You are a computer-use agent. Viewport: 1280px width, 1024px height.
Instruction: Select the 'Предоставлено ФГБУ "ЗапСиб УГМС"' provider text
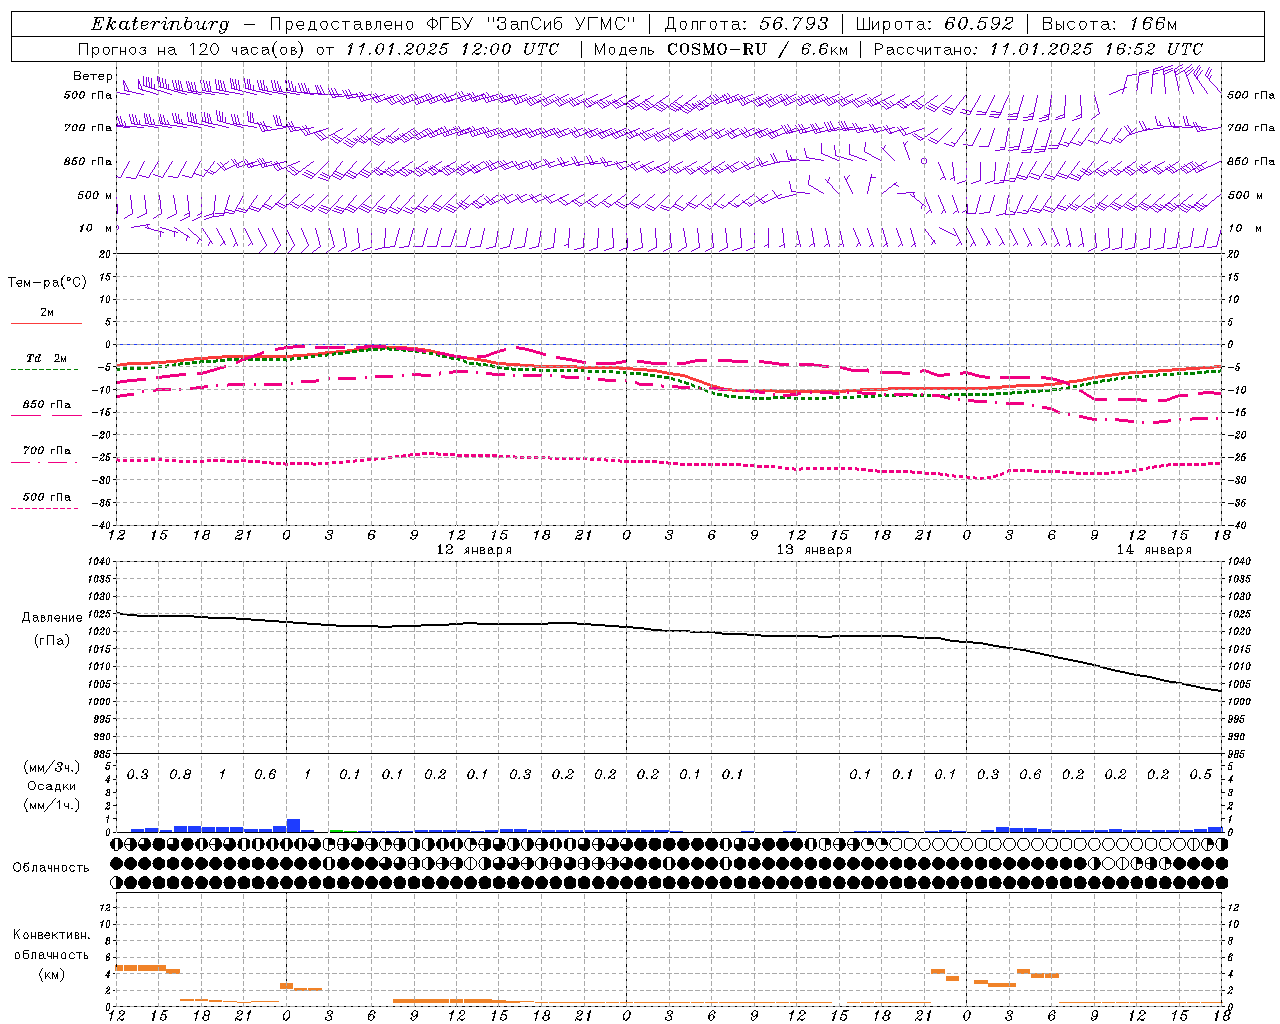[x=453, y=24]
